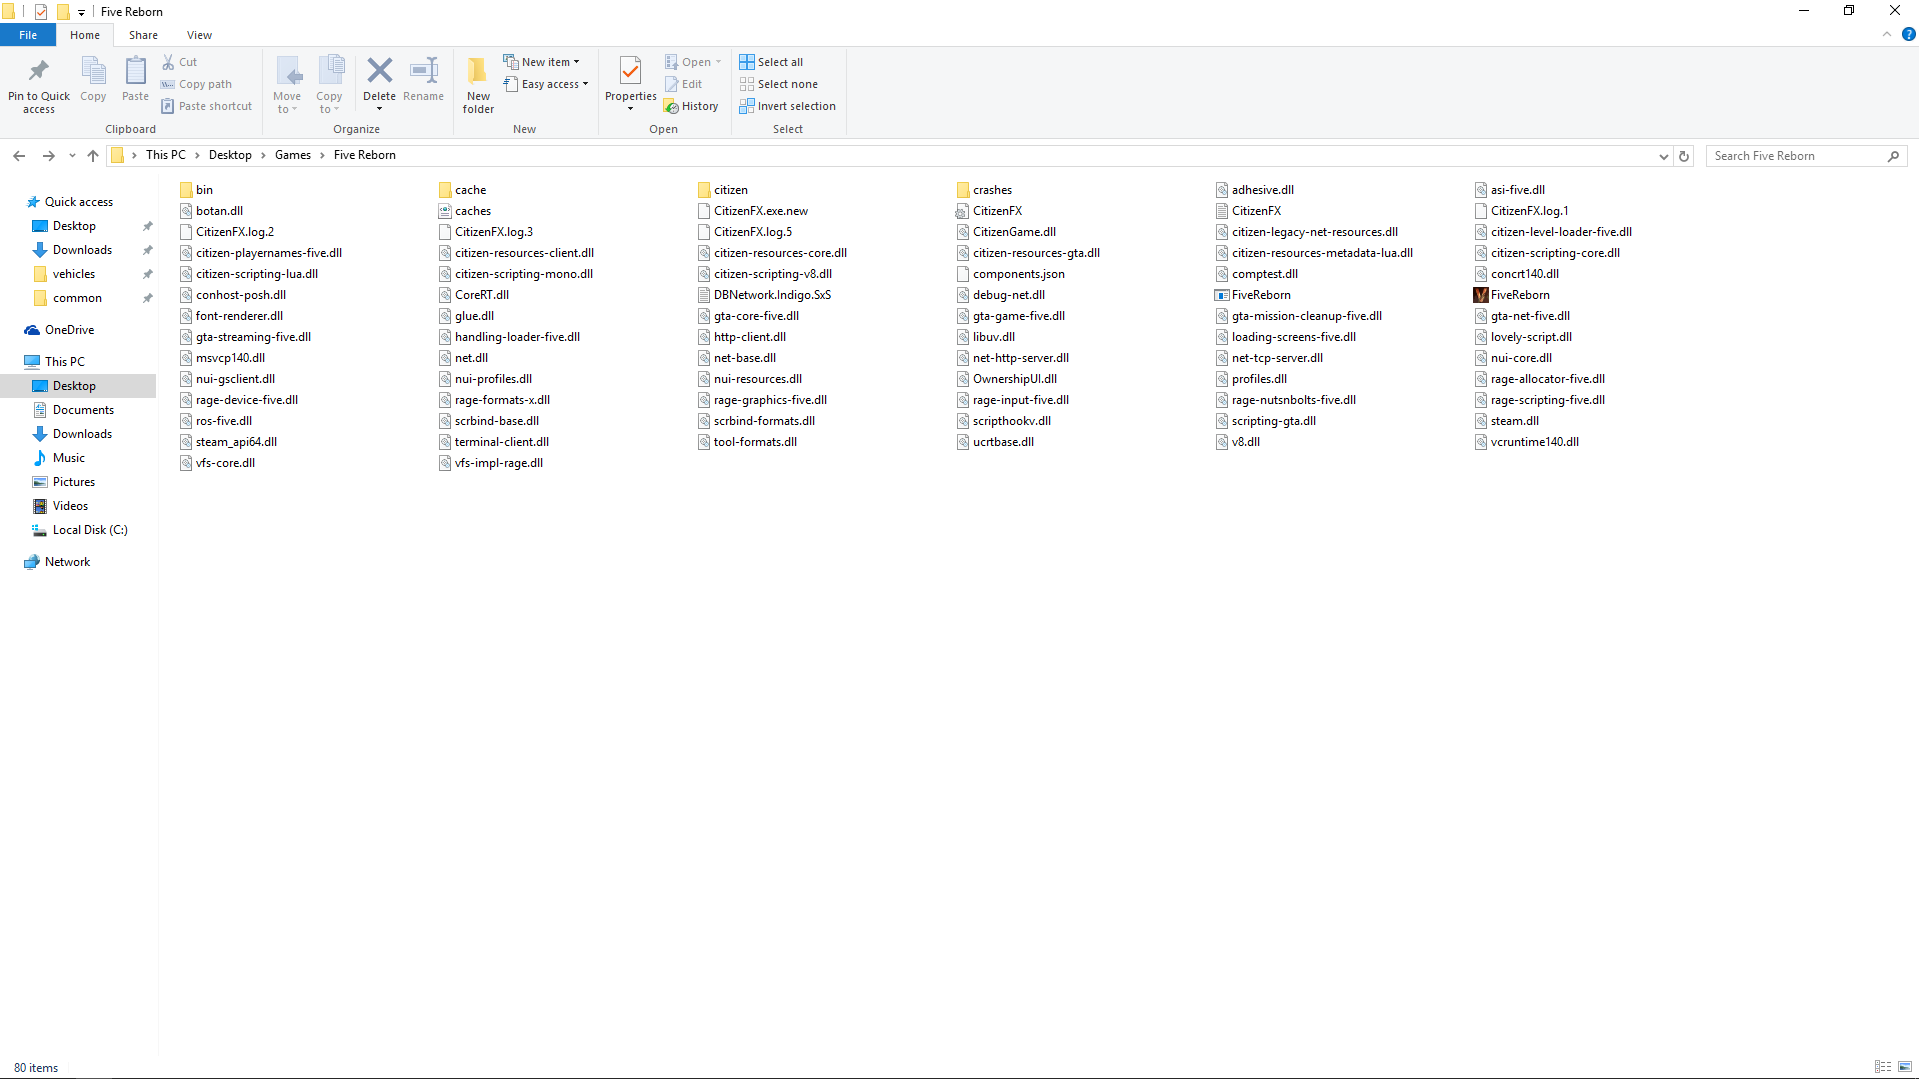Select the DBNetwork.Indigo.SxS file
The width and height of the screenshot is (1919, 1079).
[x=763, y=295]
